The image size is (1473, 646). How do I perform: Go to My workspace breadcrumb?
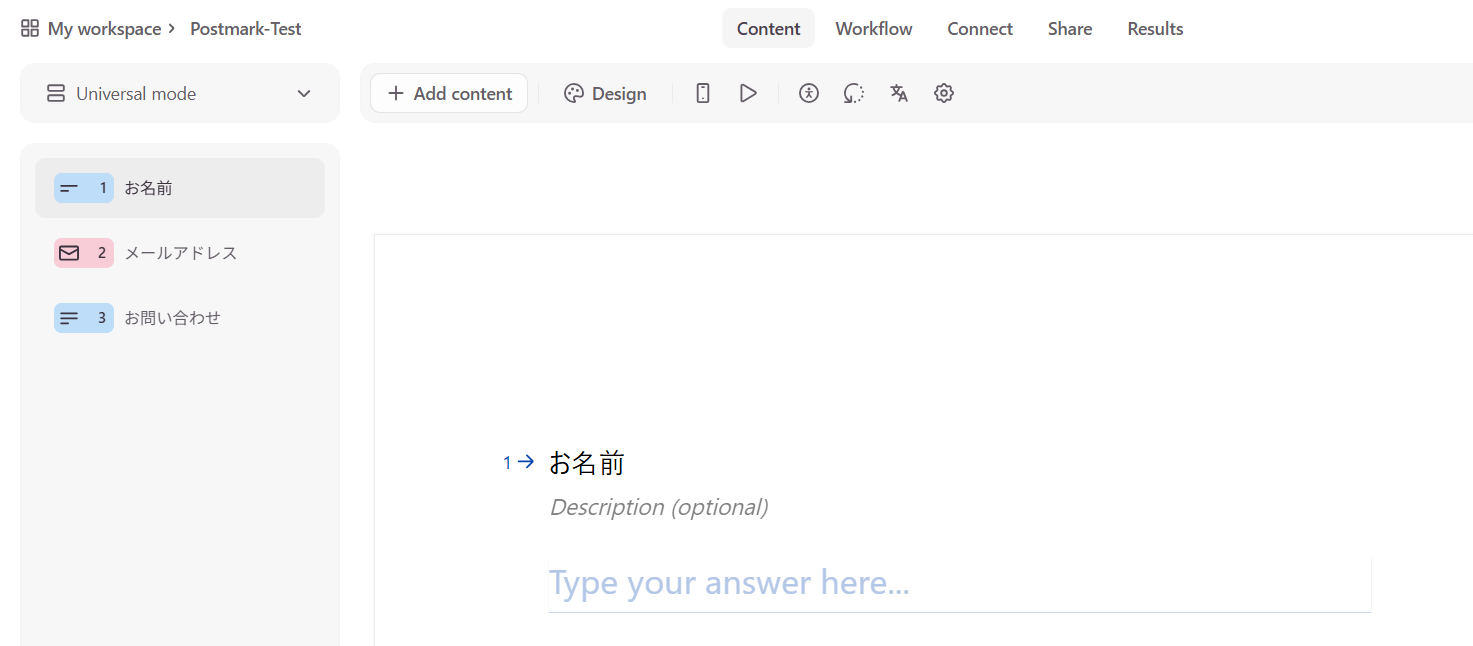[104, 29]
